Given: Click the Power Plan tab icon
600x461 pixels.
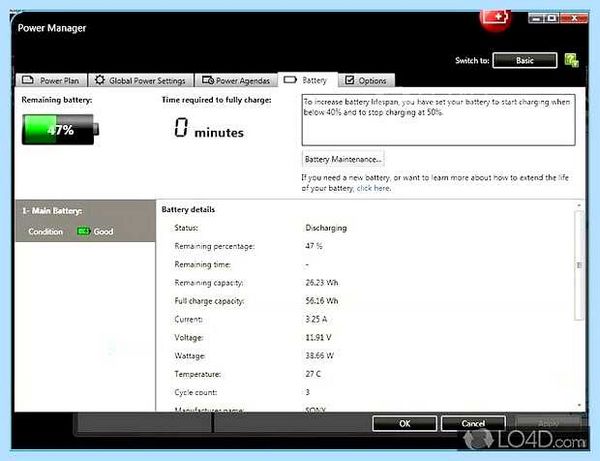Looking at the screenshot, I should (28, 80).
